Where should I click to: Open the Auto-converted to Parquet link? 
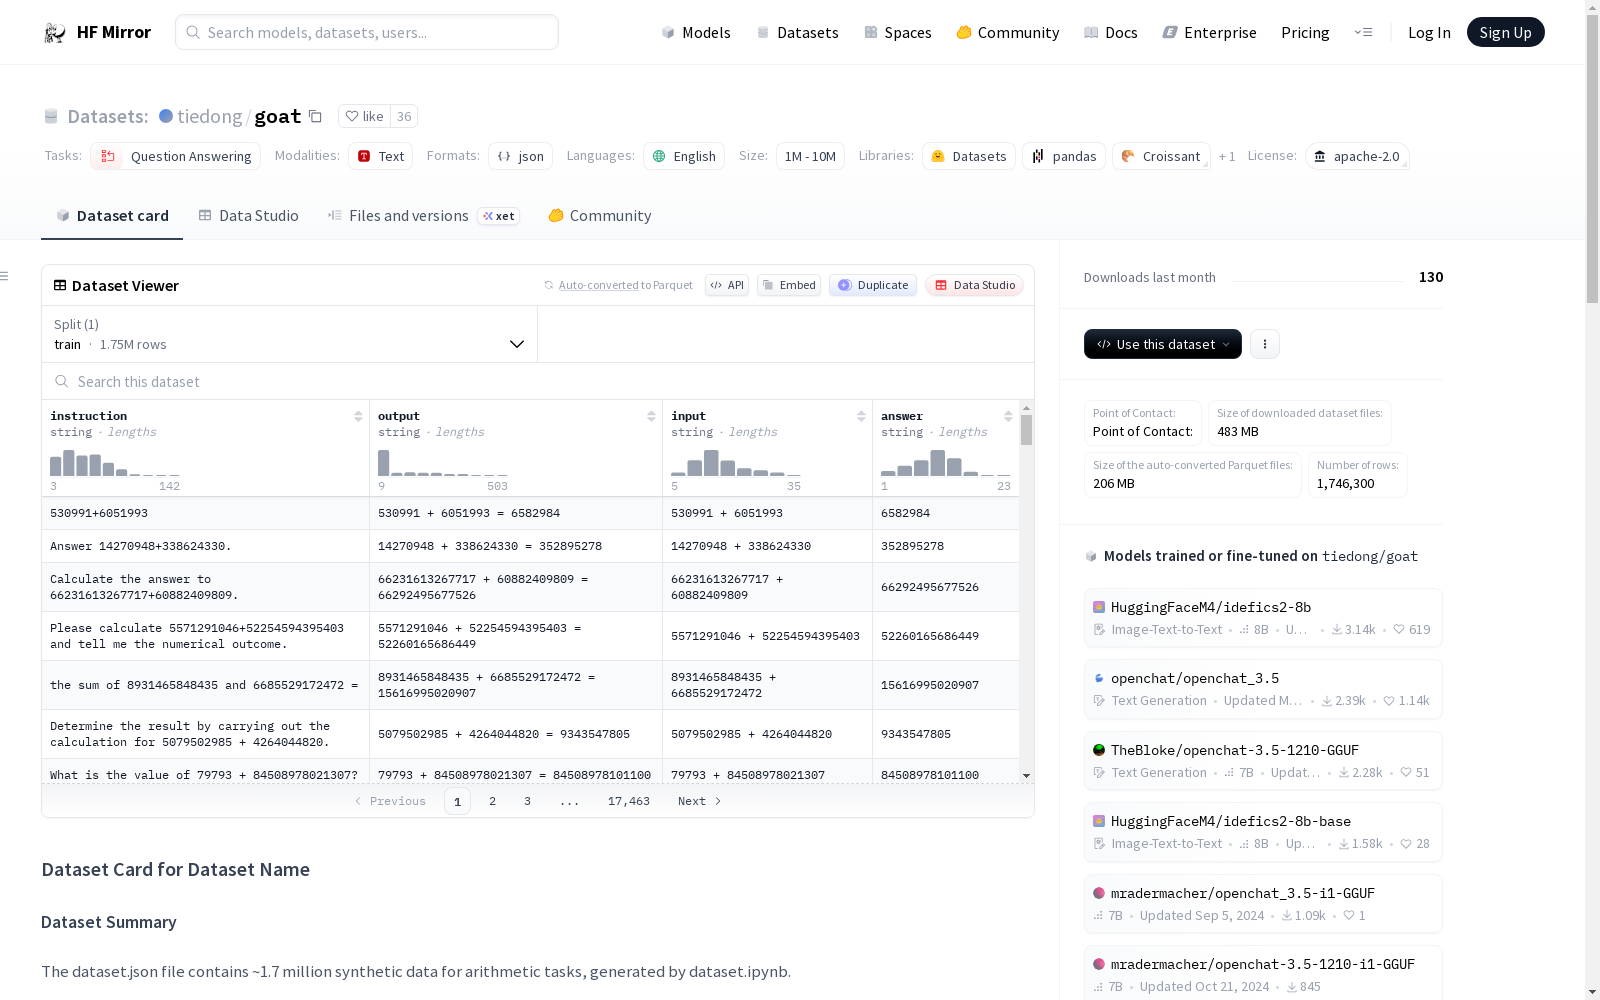pyautogui.click(x=625, y=285)
